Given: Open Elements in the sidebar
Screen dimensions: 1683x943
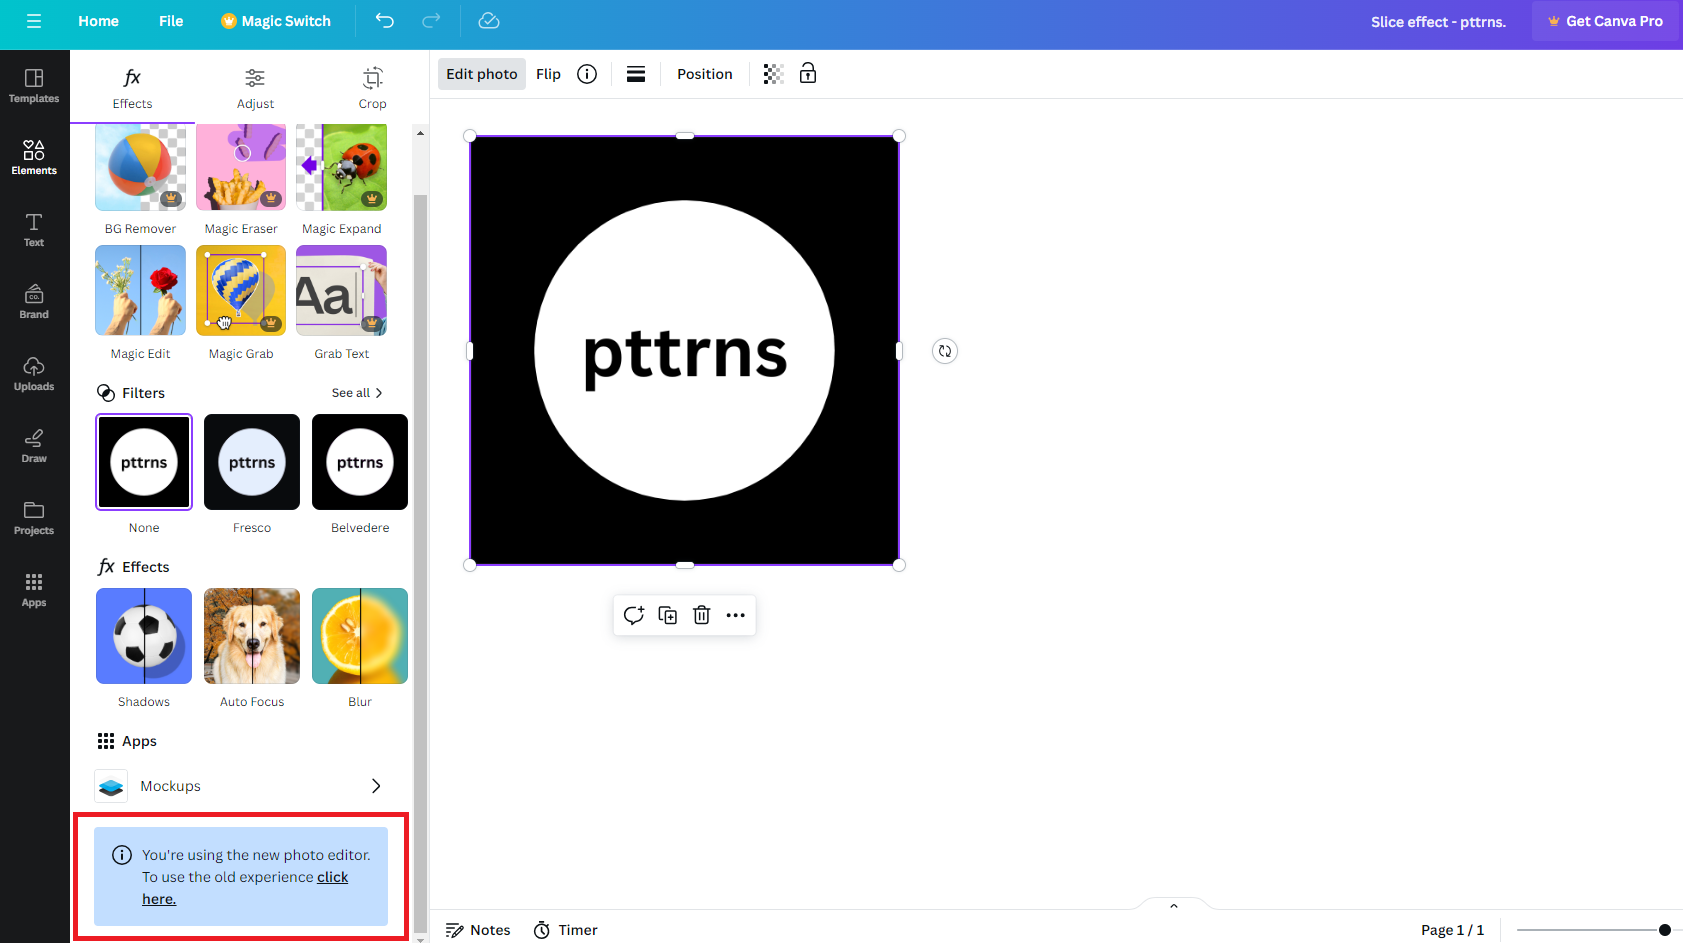Looking at the screenshot, I should pyautogui.click(x=34, y=158).
